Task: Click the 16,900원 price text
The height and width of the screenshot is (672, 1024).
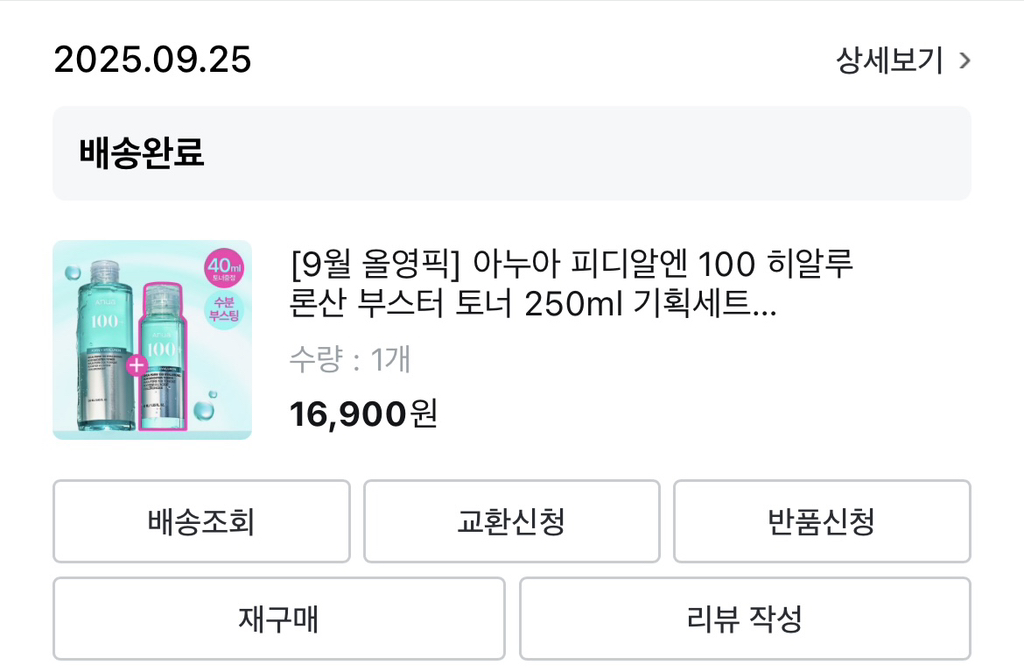Action: [x=363, y=412]
